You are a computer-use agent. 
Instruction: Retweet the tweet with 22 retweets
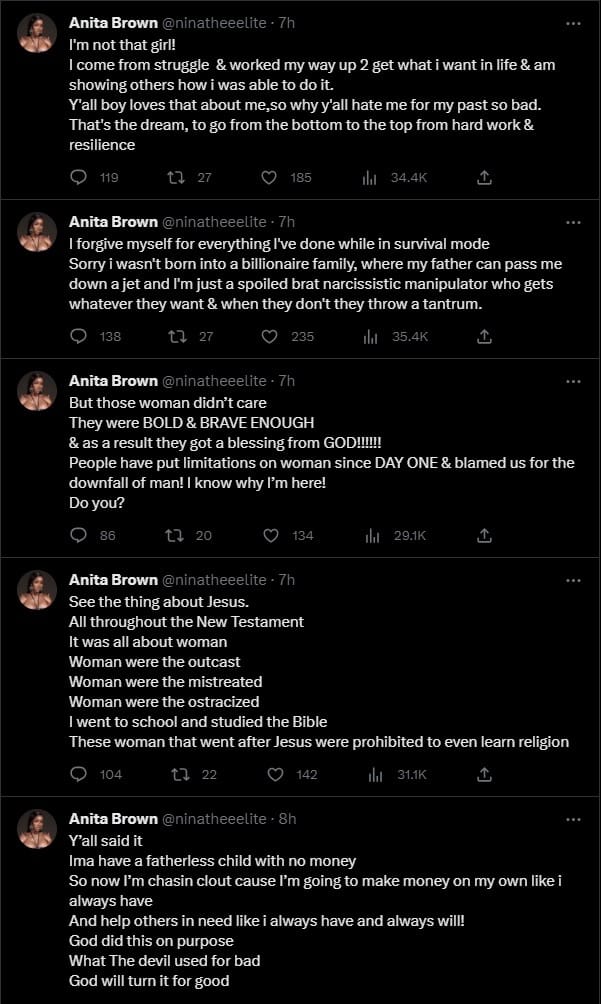tap(179, 775)
